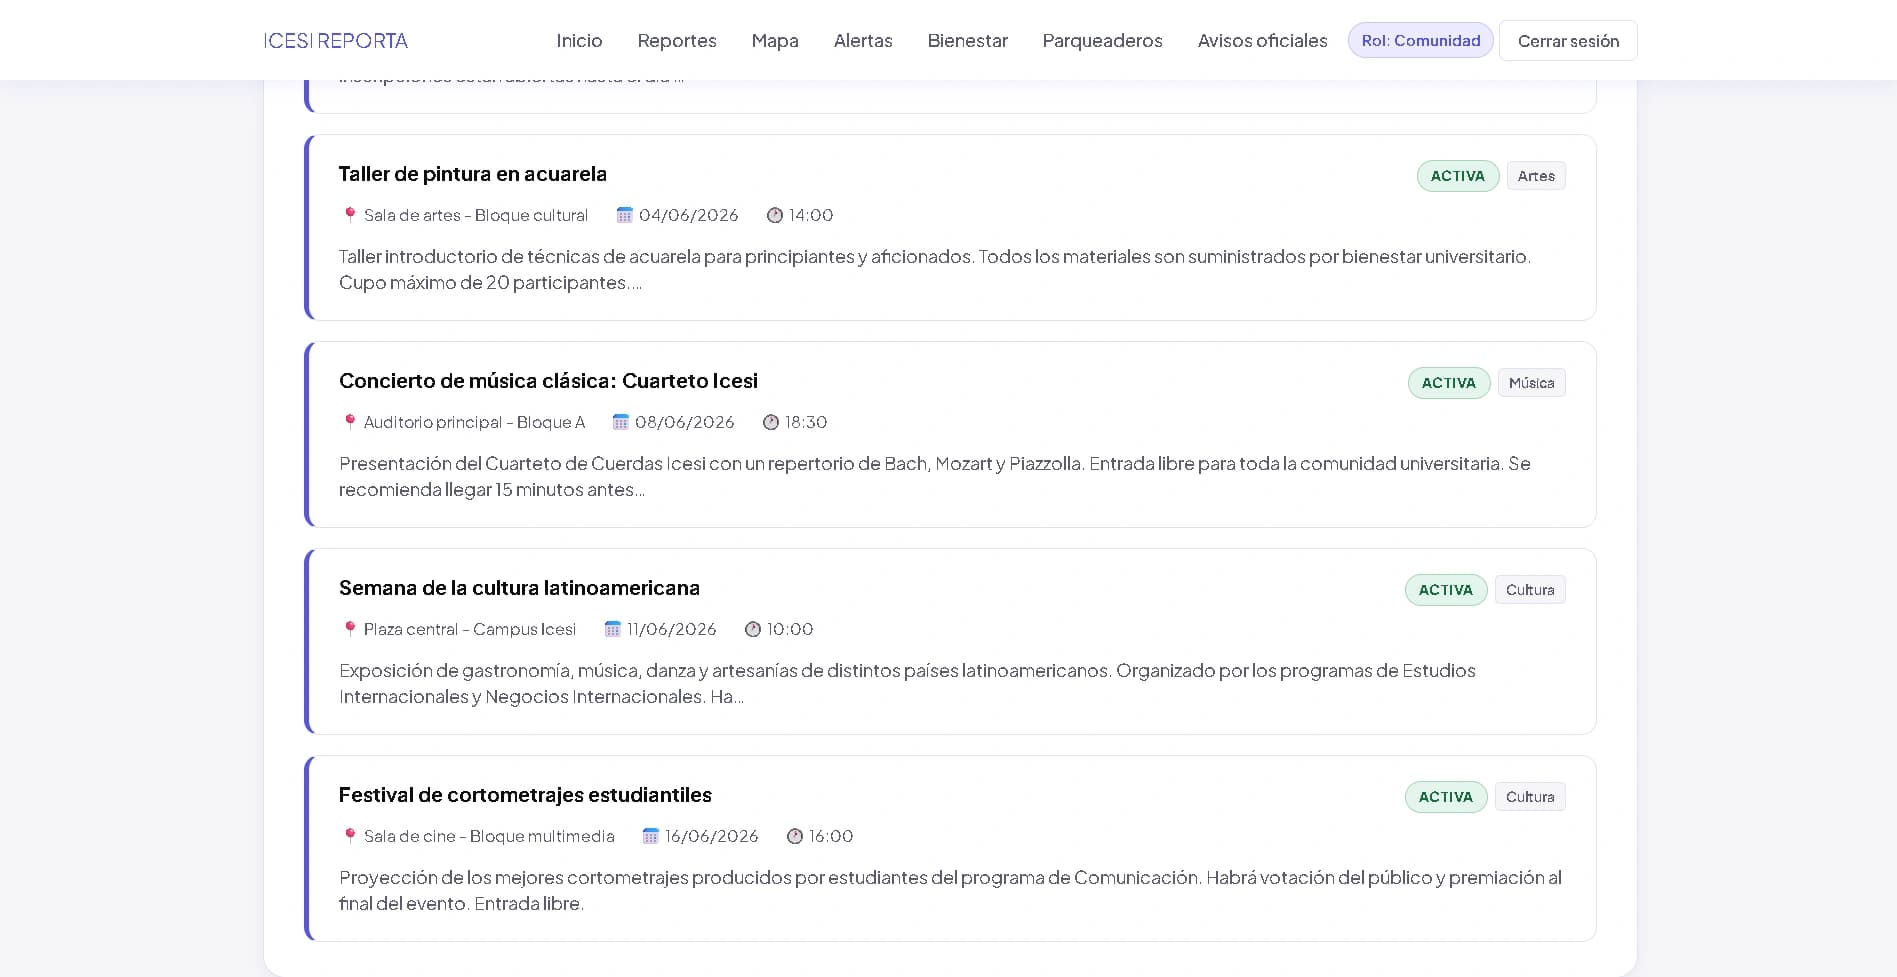This screenshot has height=977, width=1897.
Task: Click the Sala de cine - Bloque multimedia text
Action: 489,836
